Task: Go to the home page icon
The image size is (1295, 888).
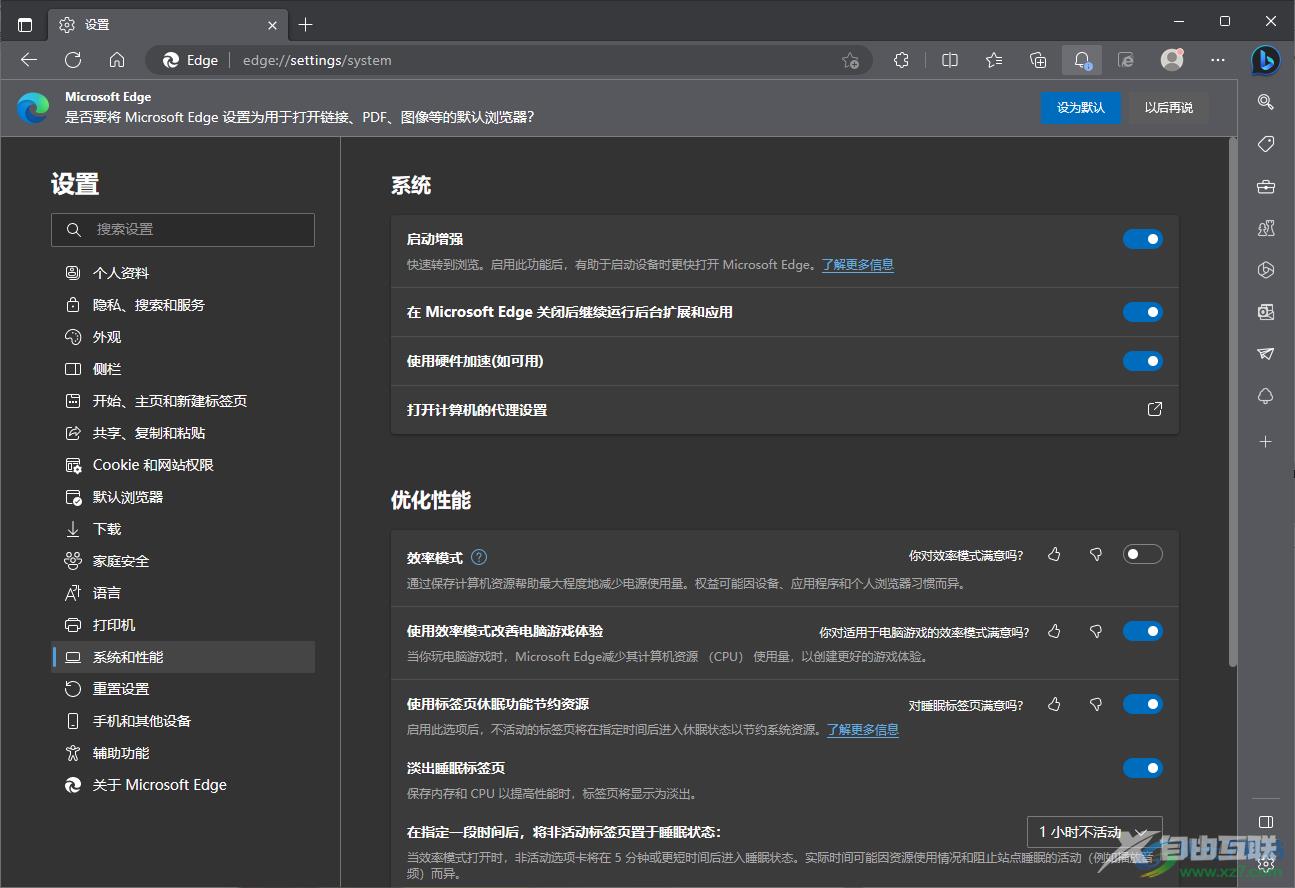Action: [x=117, y=60]
